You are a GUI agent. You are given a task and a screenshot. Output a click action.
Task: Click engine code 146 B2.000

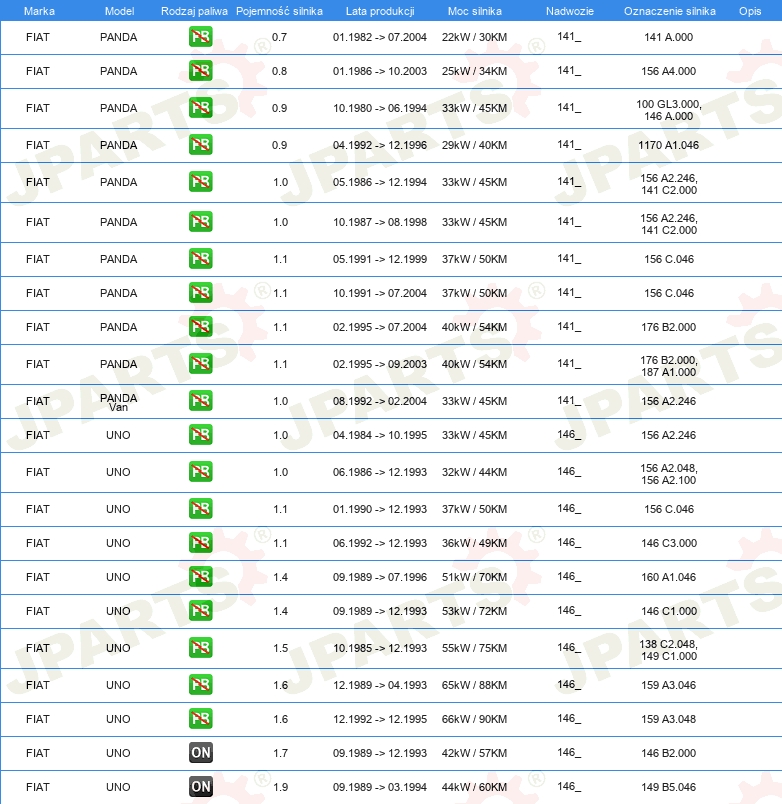pos(669,753)
